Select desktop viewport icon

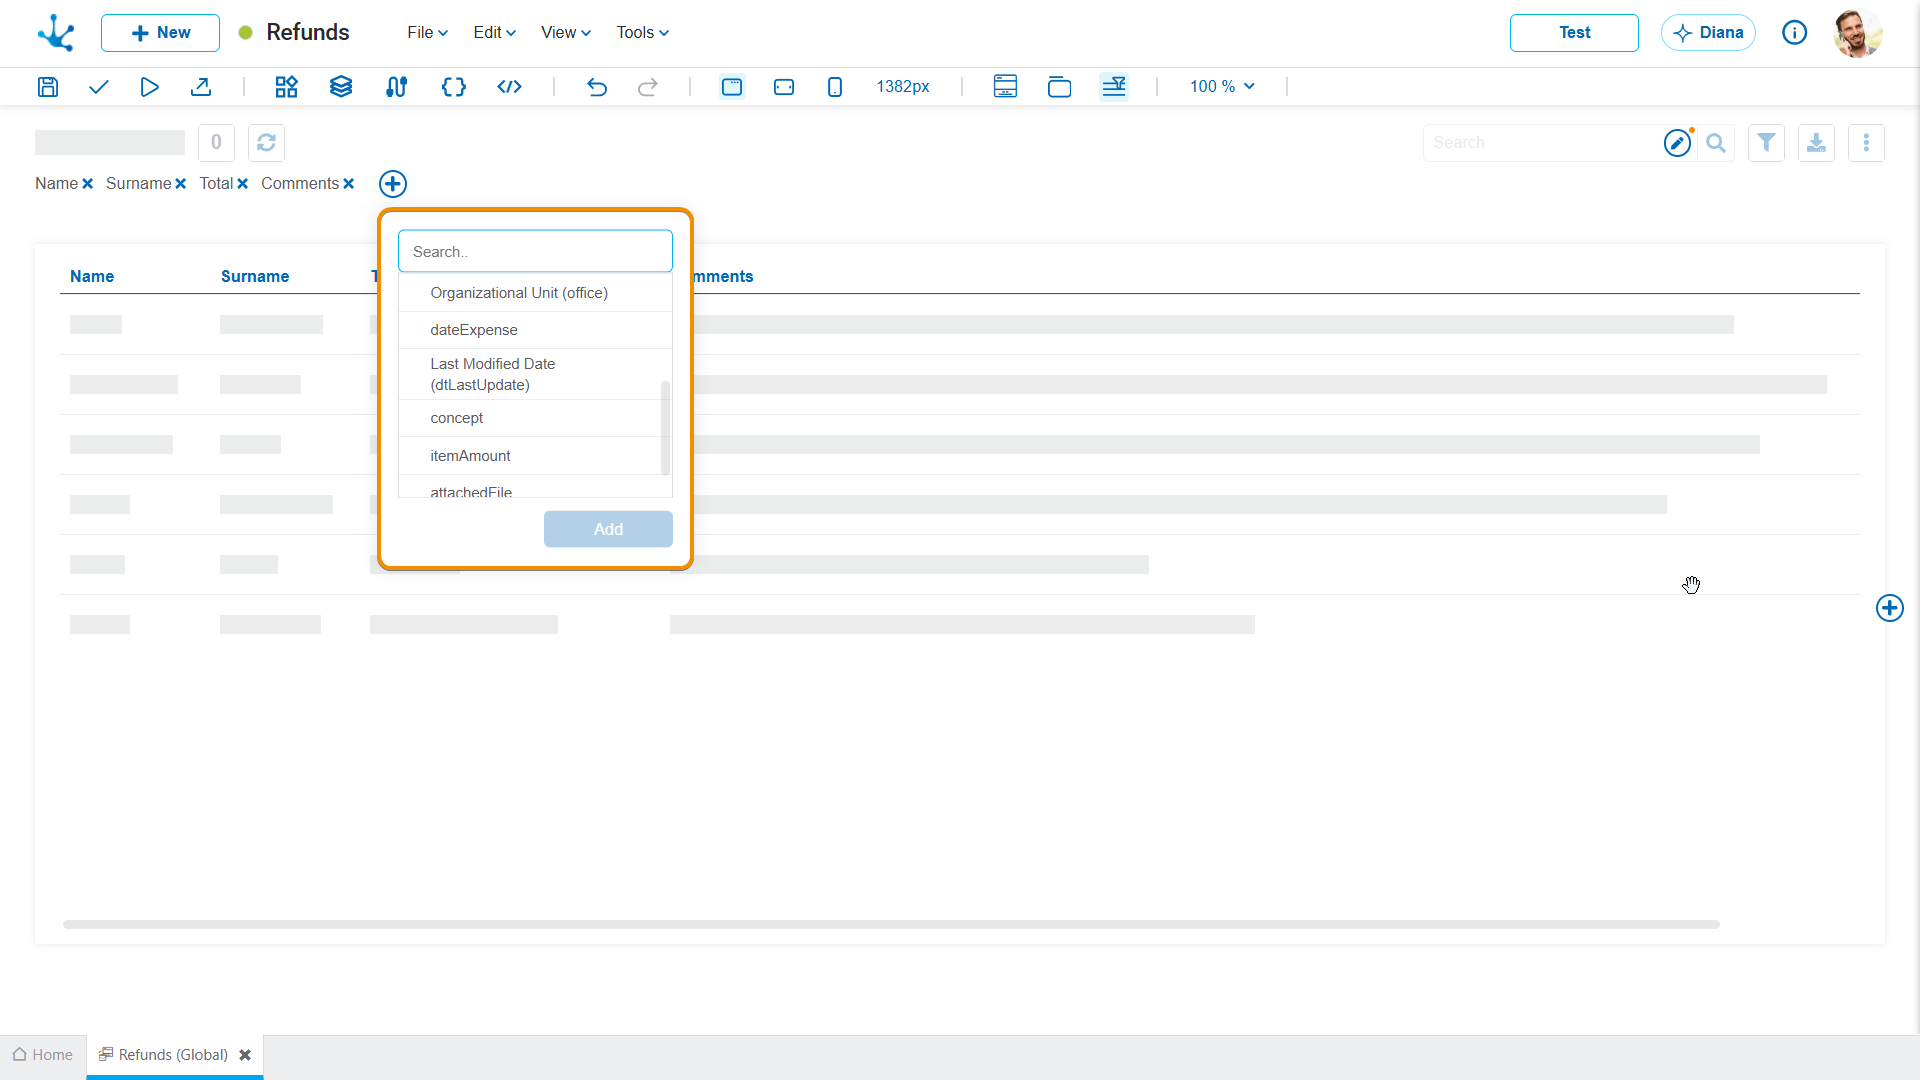coord(732,87)
